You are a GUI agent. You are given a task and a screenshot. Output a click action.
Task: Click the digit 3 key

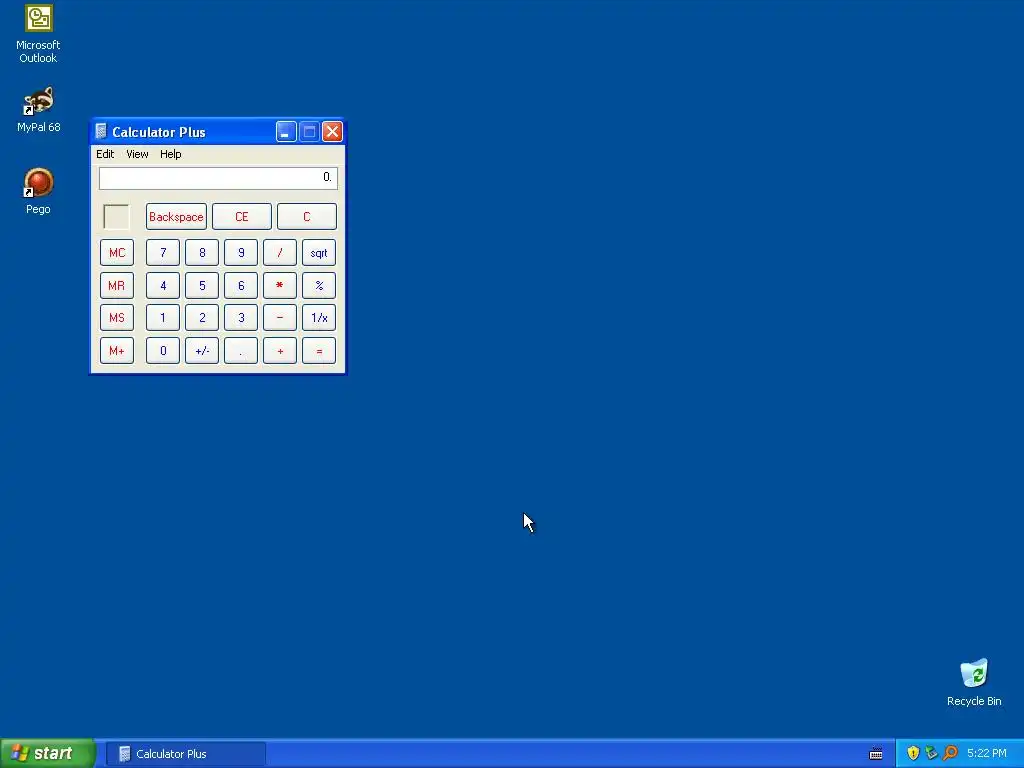(x=241, y=318)
